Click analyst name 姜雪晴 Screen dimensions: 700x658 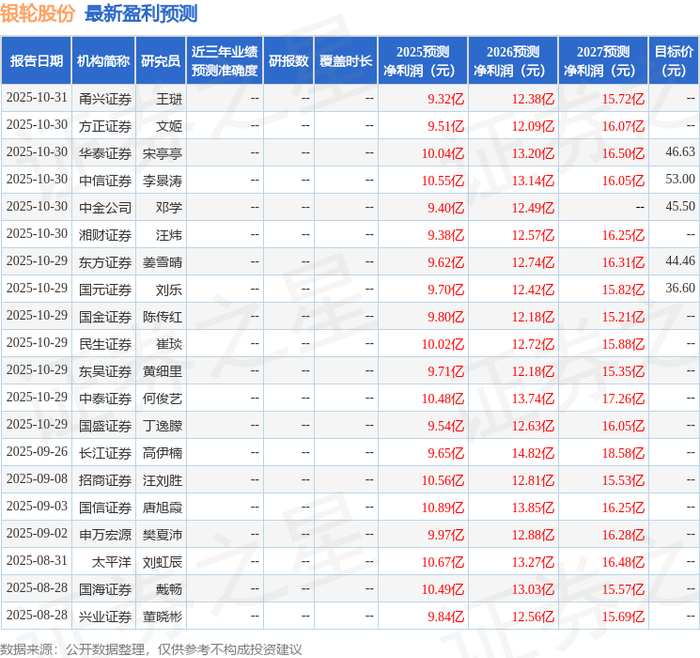(162, 262)
